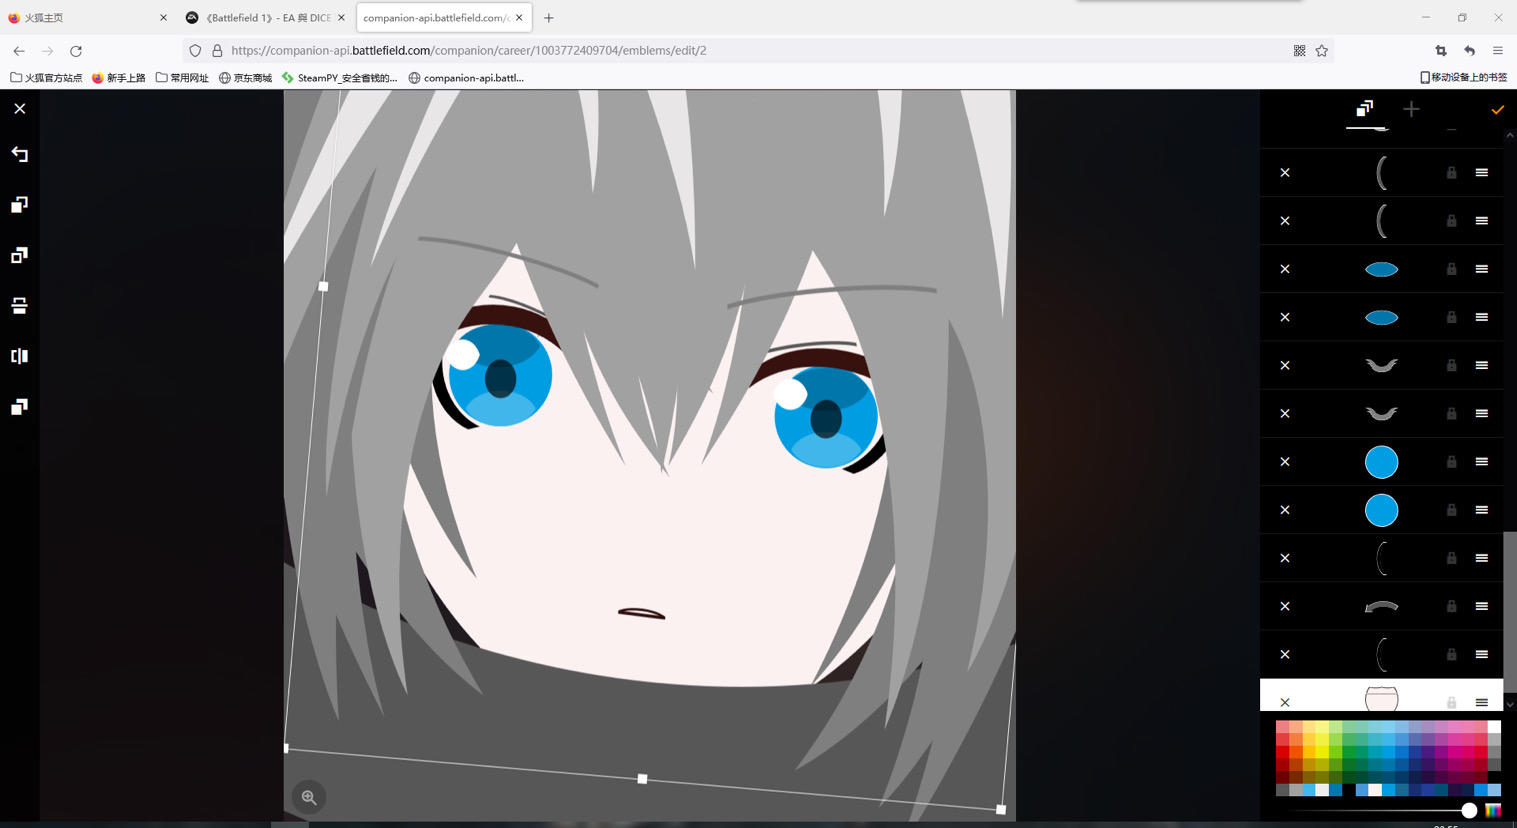The image size is (1517, 828).
Task: Delete the selected face-shape layer
Action: pyautogui.click(x=1285, y=702)
